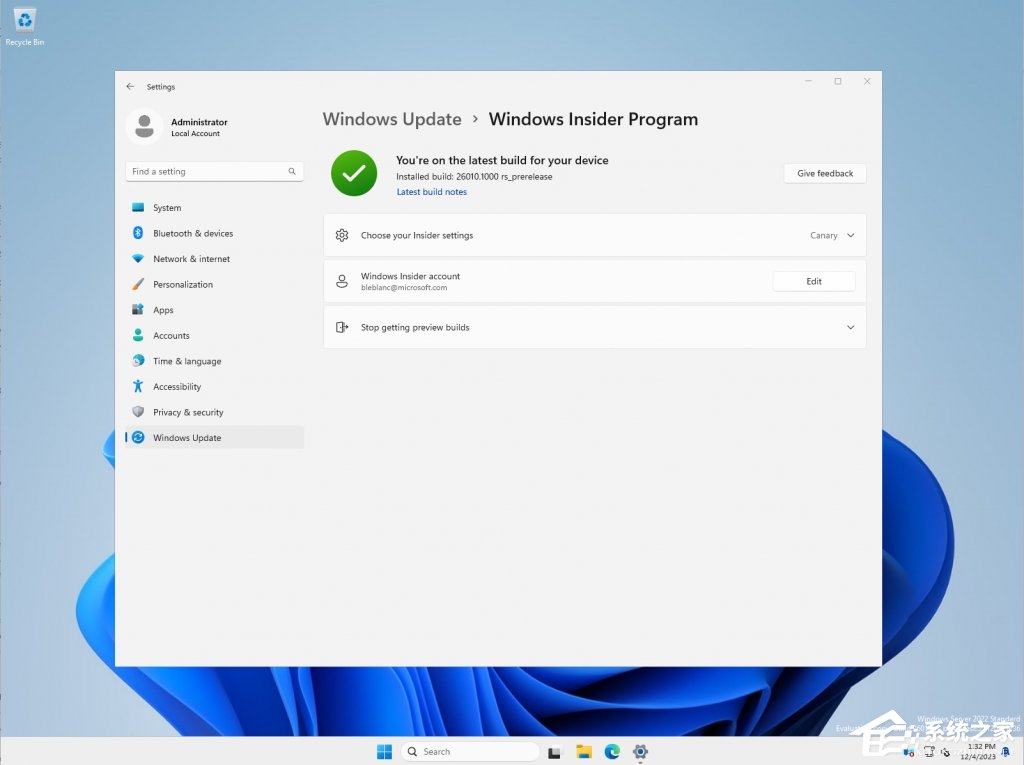Click the Windows Update breadcrumb

pos(392,119)
